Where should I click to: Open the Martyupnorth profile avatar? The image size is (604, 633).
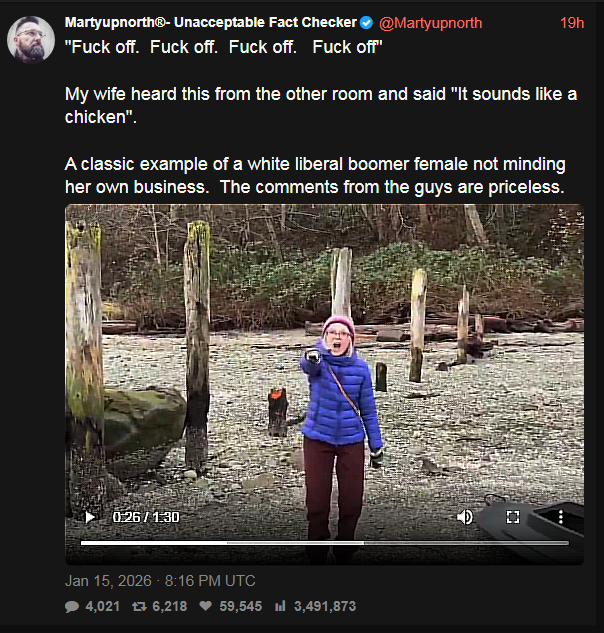tap(31, 41)
